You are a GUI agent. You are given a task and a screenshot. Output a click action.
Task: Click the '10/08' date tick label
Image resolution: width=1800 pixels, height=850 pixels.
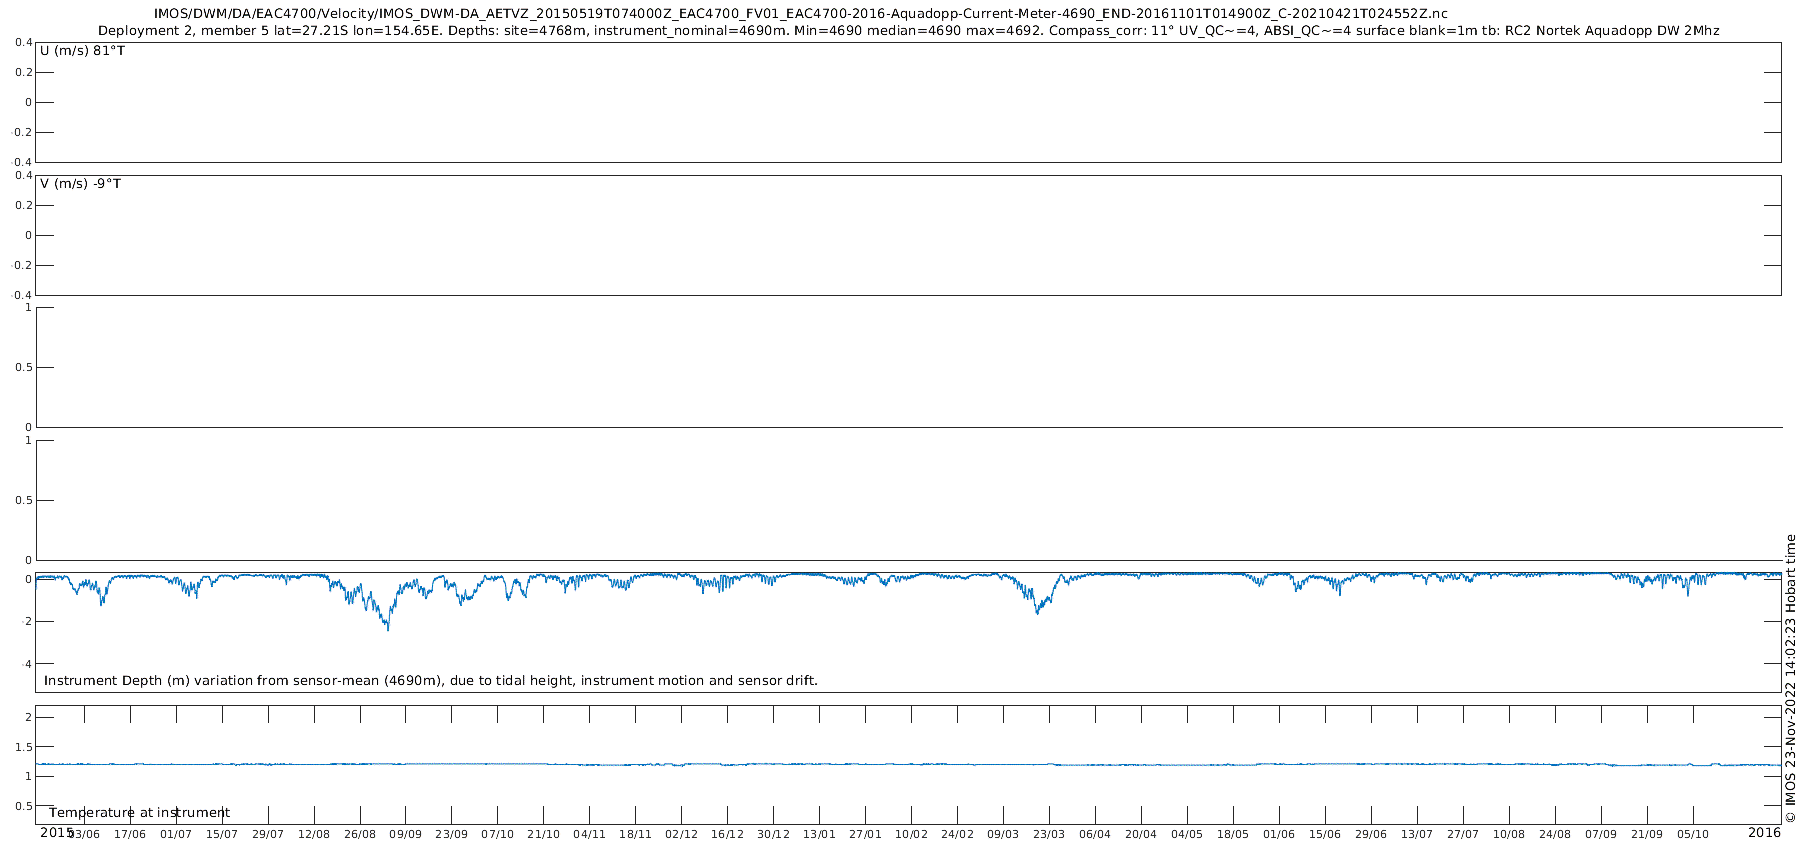point(1510,834)
